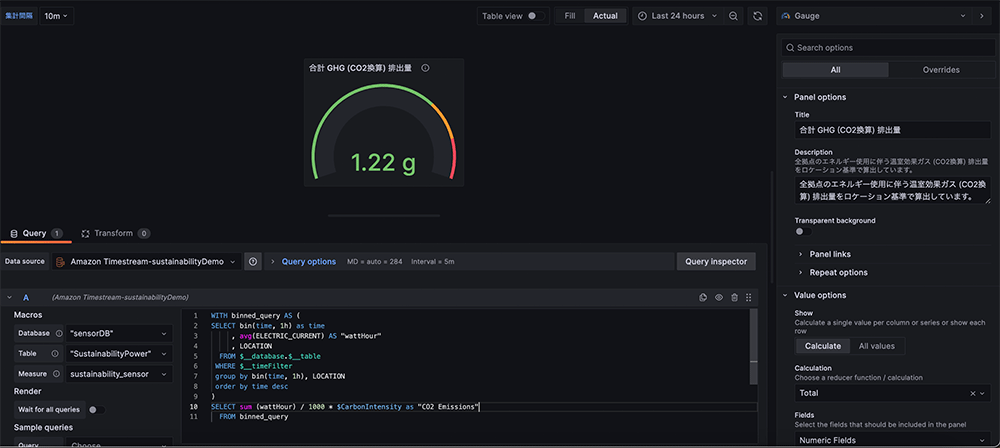
Task: Click the Measure macro info icon
Action: click(x=59, y=374)
